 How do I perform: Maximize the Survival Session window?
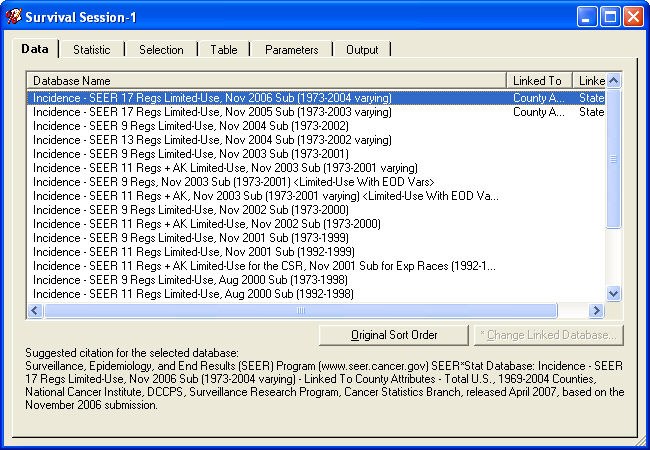pos(611,16)
